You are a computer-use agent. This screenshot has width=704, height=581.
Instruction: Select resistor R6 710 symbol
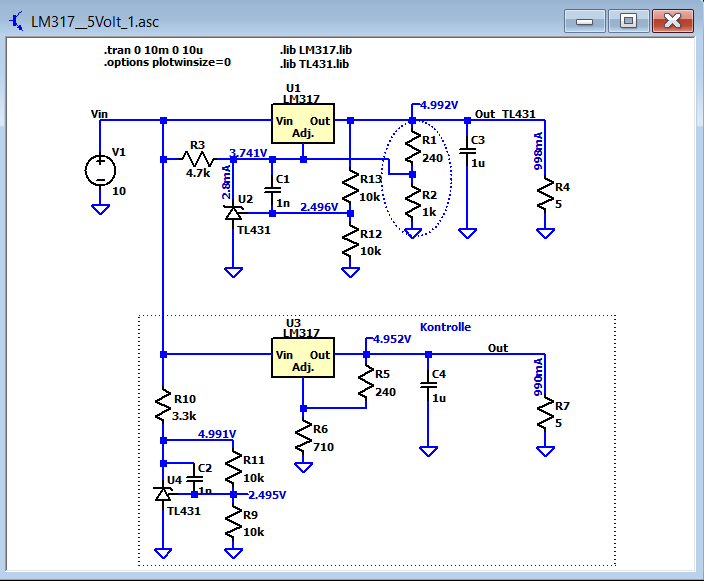click(x=304, y=437)
